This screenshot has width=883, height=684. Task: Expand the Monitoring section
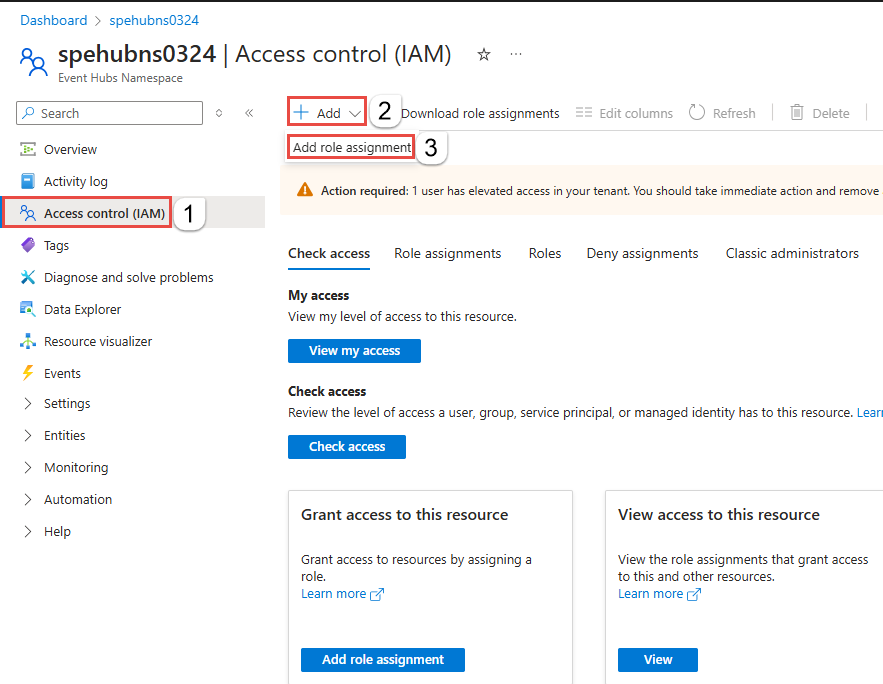coord(28,467)
